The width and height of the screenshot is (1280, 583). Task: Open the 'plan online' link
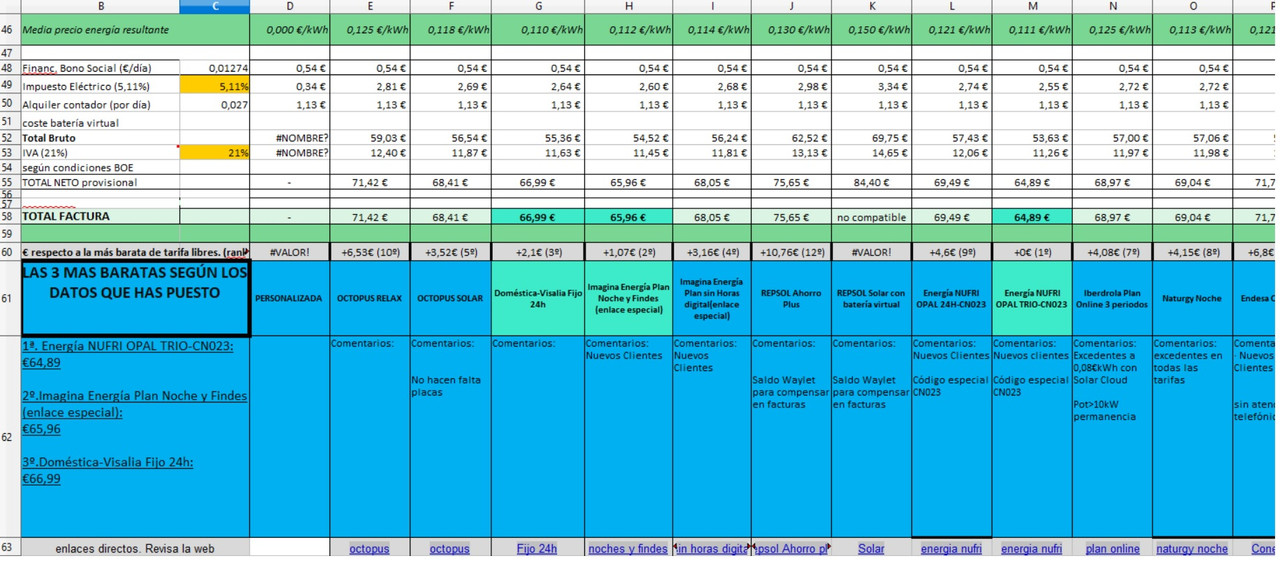point(1112,548)
